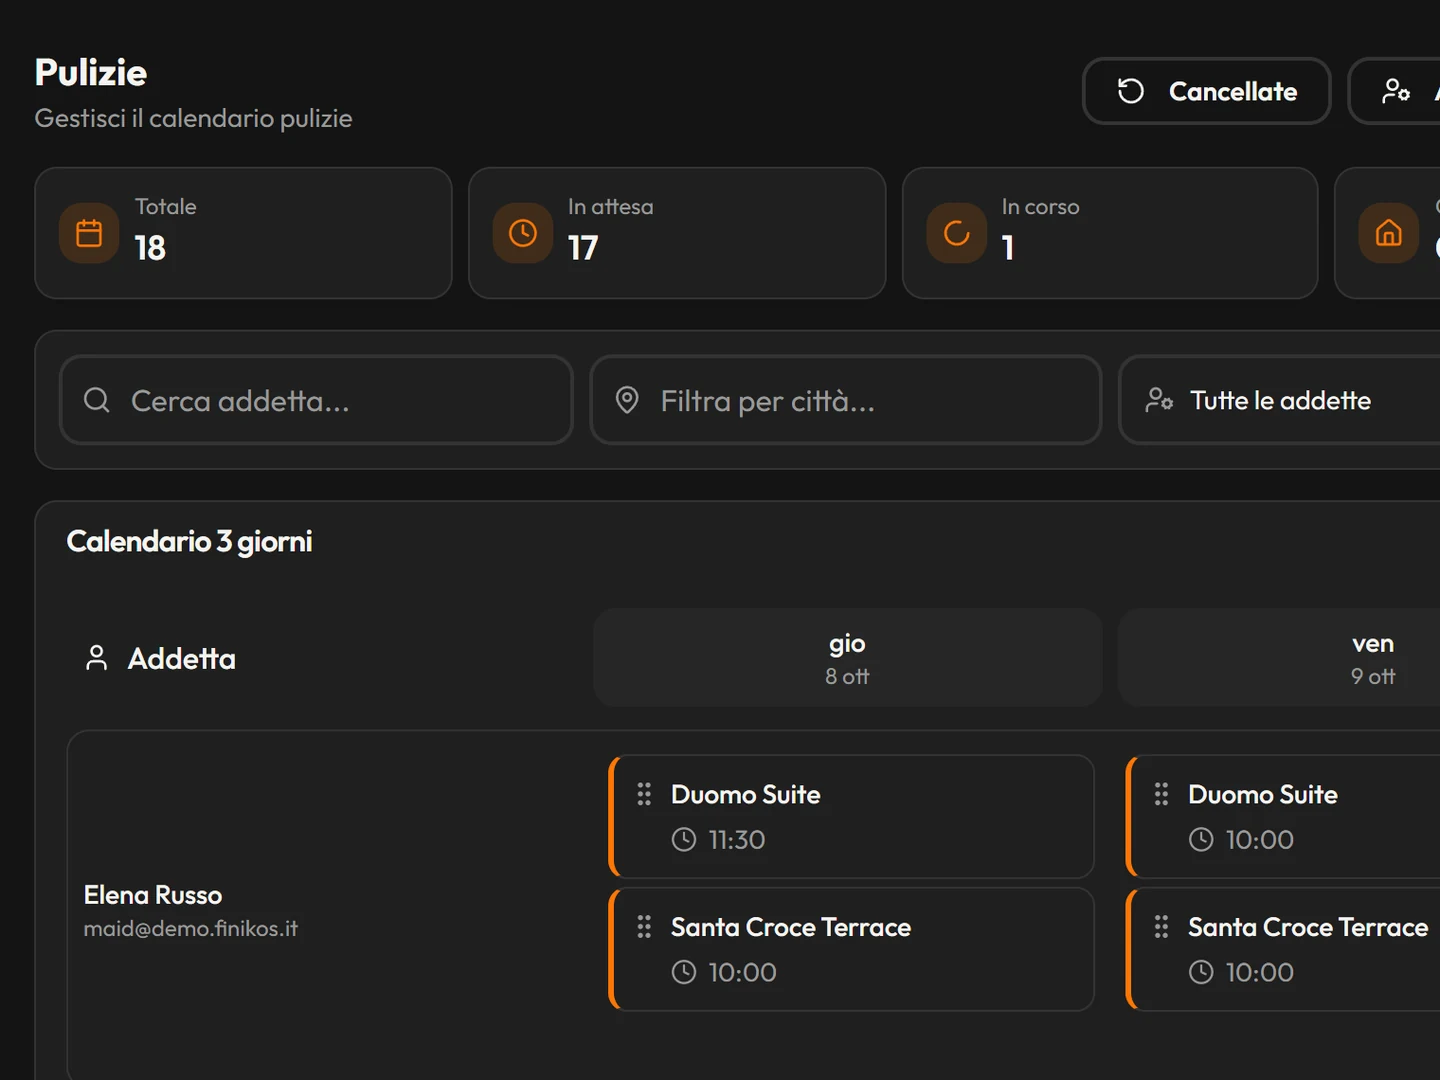Image resolution: width=1440 pixels, height=1080 pixels.
Task: Click the Cerca addetta search field
Action: [x=316, y=400]
